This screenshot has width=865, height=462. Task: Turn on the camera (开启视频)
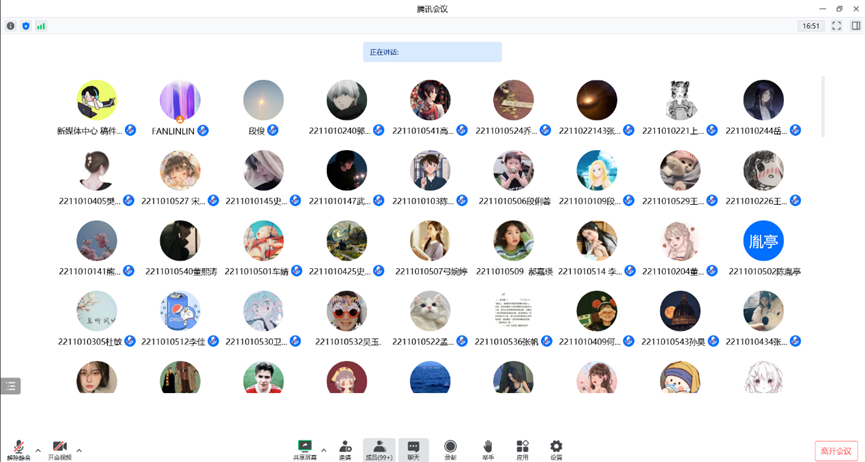[60, 449]
